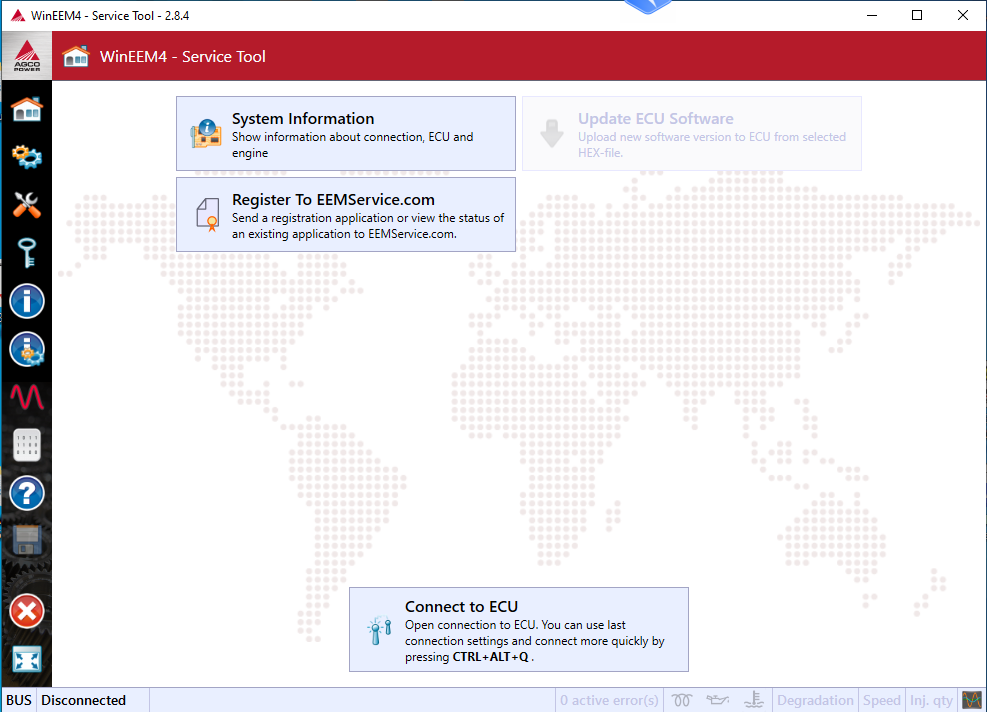Click the coolant temperature status icon
Viewport: 987px width, 712px height.
click(x=753, y=700)
